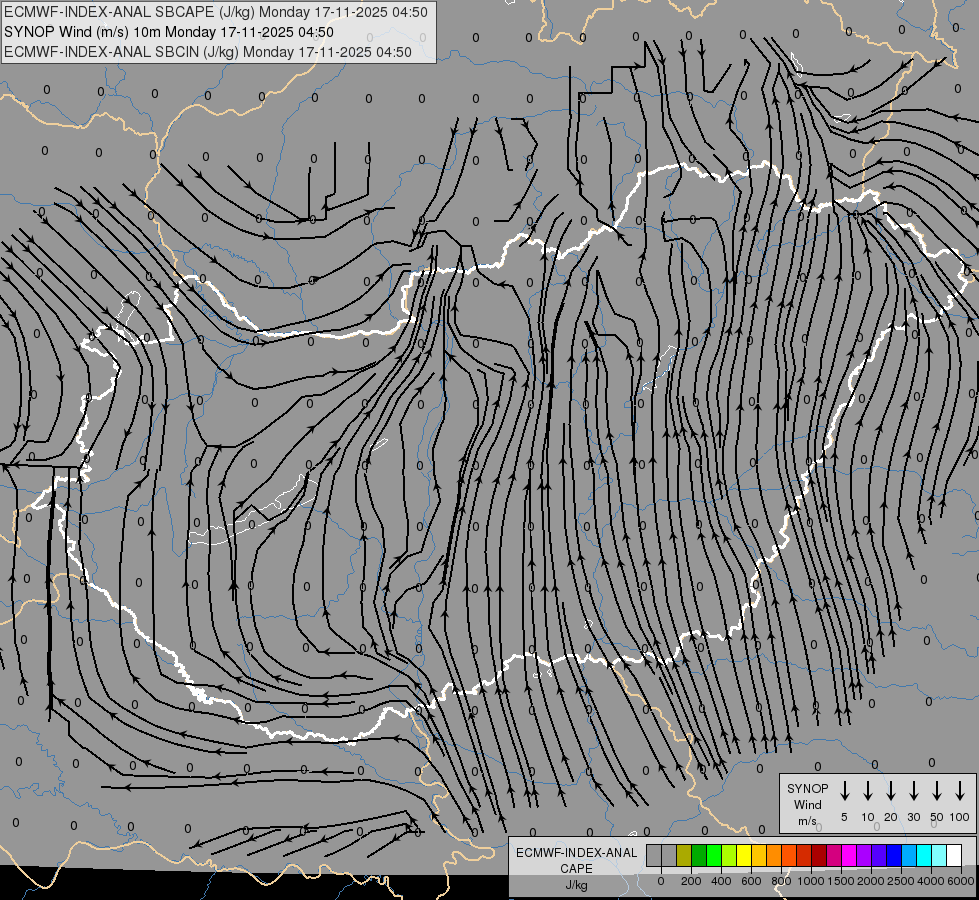979x900 pixels.
Task: Pick the lime yellow-green CAPE swatch
Action: point(729,855)
